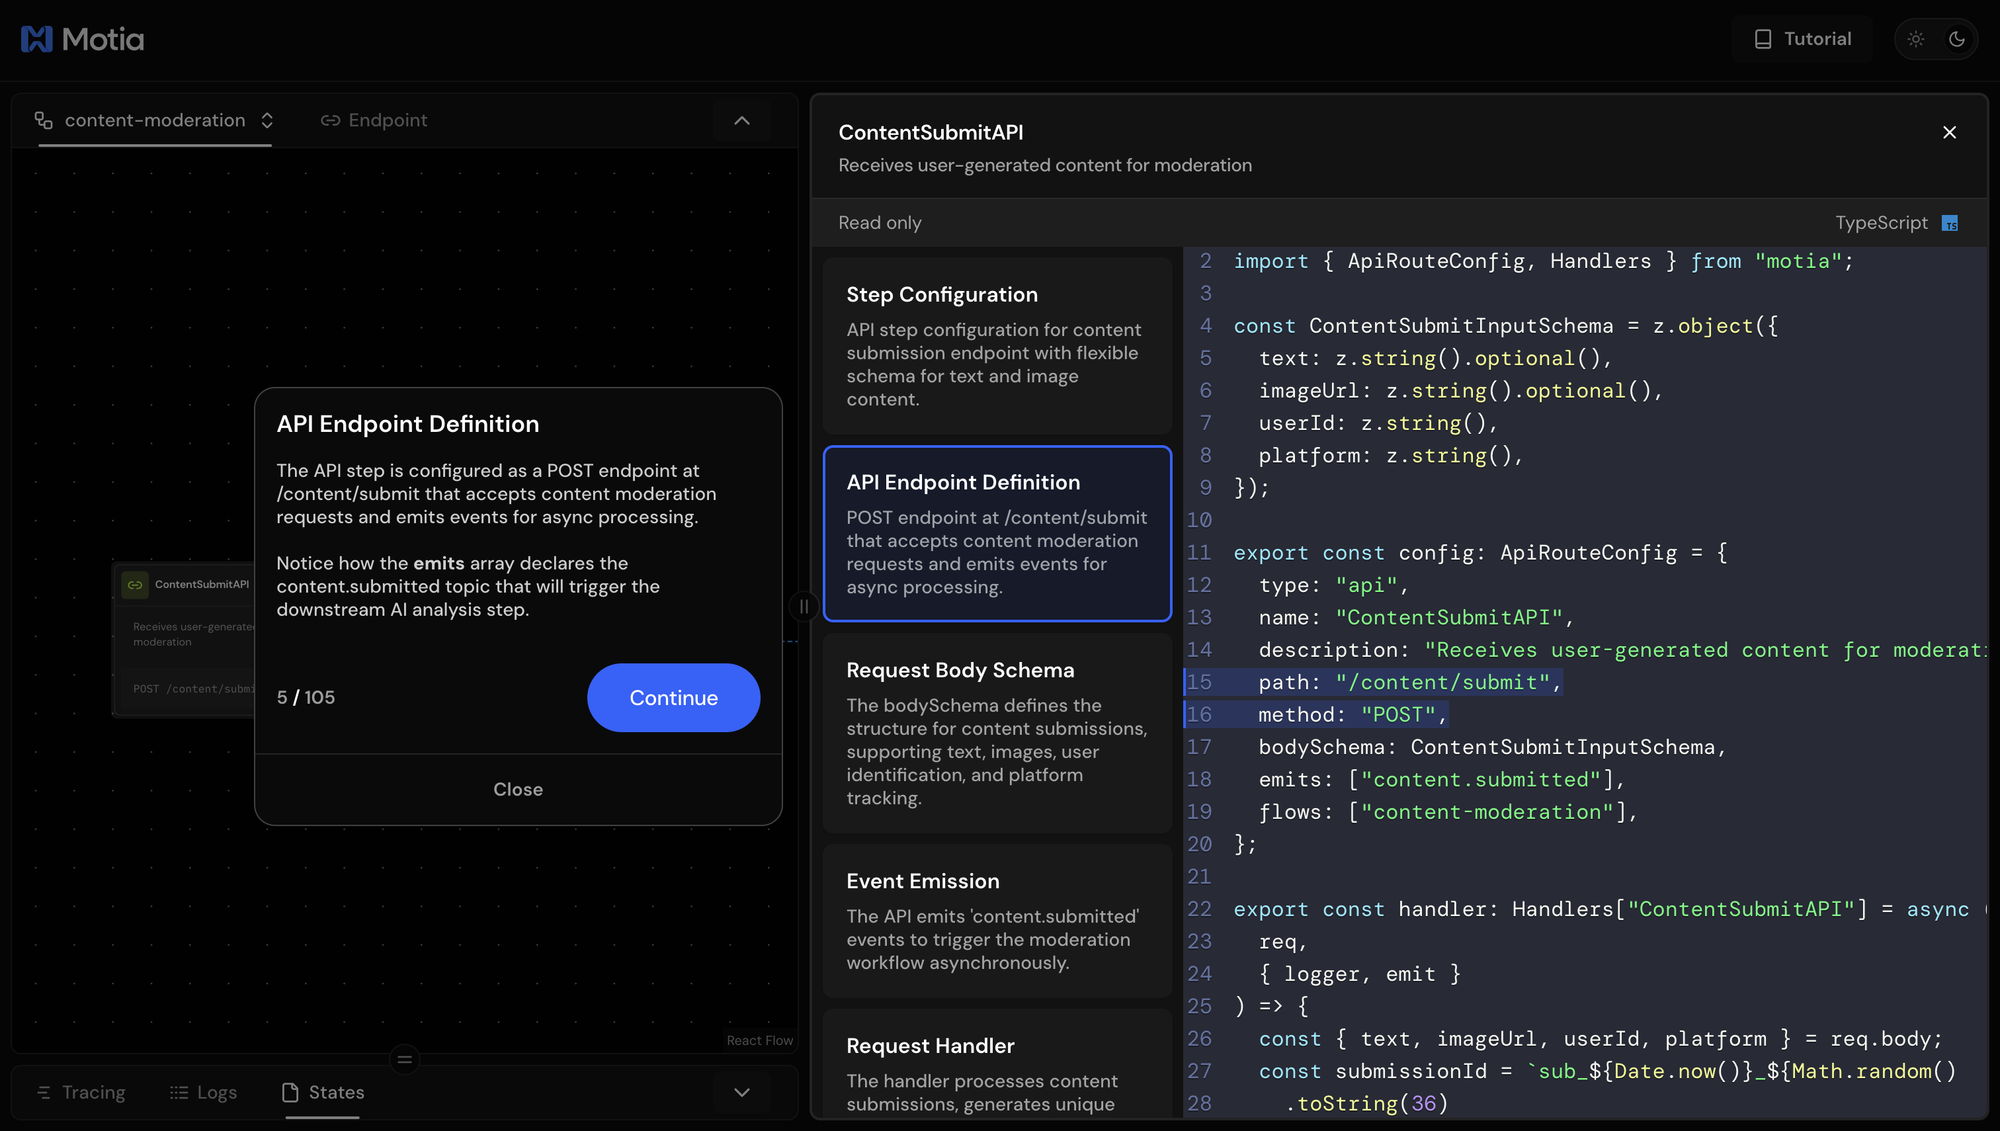Click Close in tutorial popup
This screenshot has height=1131, width=2000.
[517, 789]
